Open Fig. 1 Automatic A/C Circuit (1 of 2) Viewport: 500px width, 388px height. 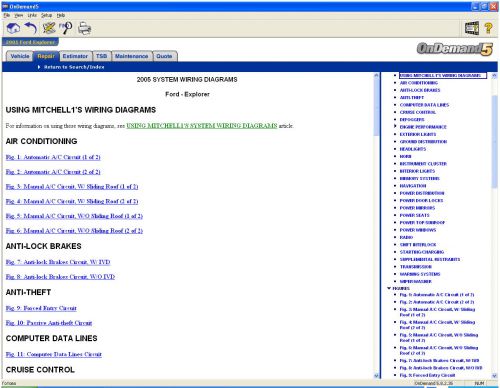pyautogui.click(x=53, y=157)
